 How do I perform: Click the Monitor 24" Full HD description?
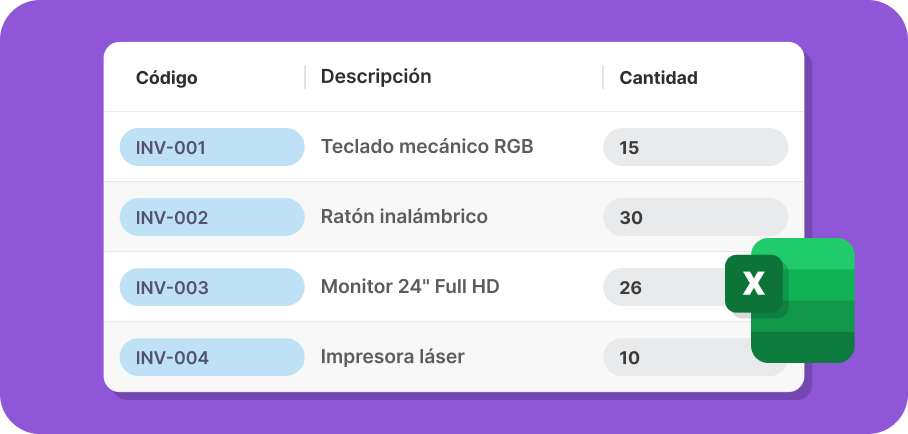[x=410, y=286]
